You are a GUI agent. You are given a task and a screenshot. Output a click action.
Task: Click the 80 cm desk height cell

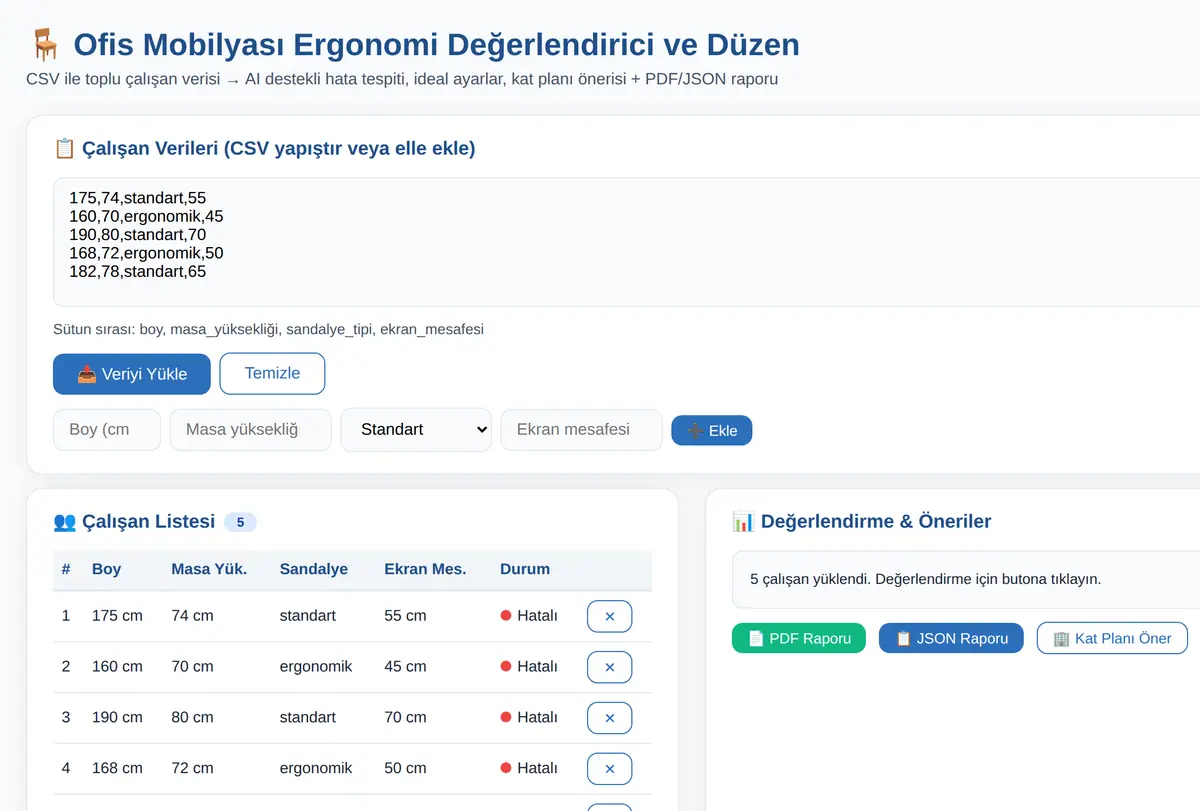(x=192, y=717)
